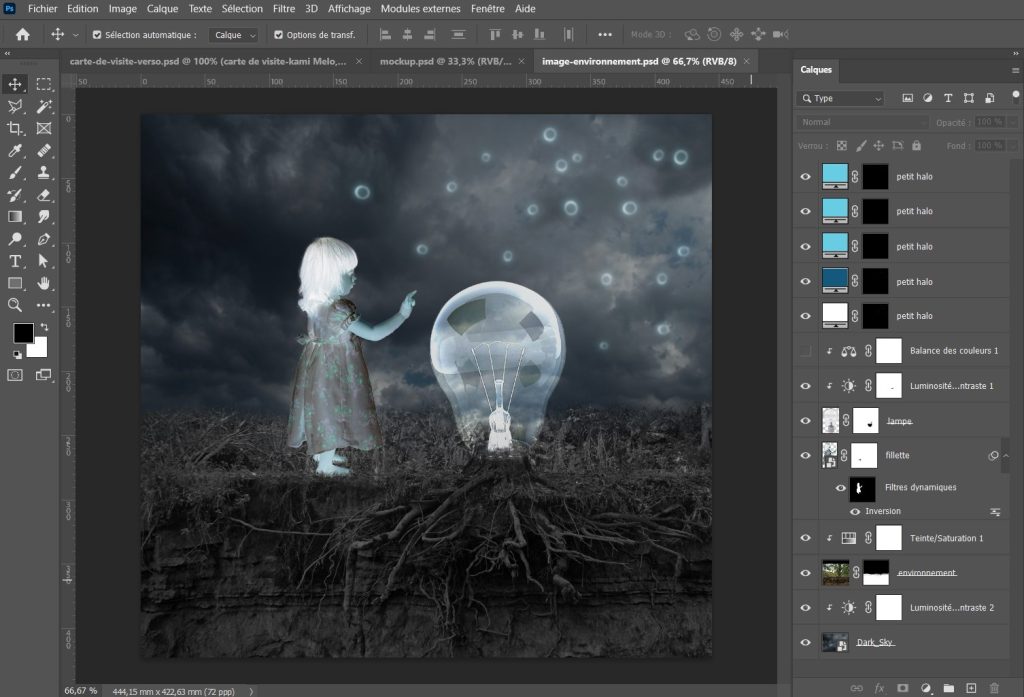Select the Luminosité…ntraste 2 layer name
This screenshot has width=1024, height=697.
(x=952, y=608)
